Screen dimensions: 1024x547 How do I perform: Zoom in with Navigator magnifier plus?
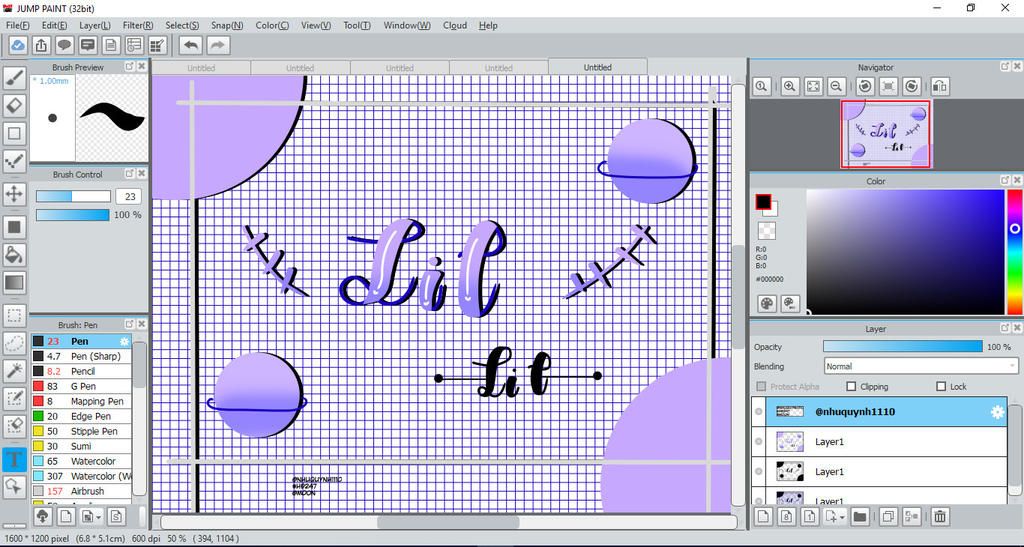pyautogui.click(x=790, y=86)
